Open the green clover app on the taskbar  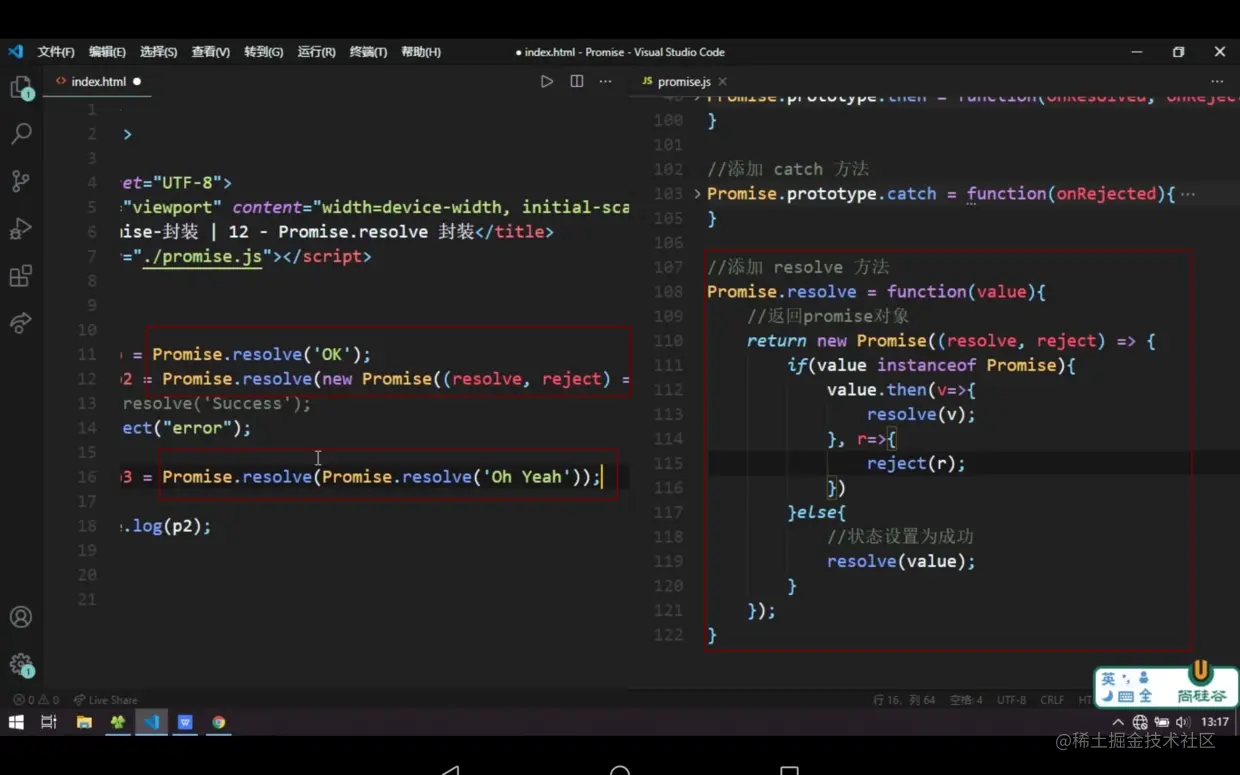[118, 722]
